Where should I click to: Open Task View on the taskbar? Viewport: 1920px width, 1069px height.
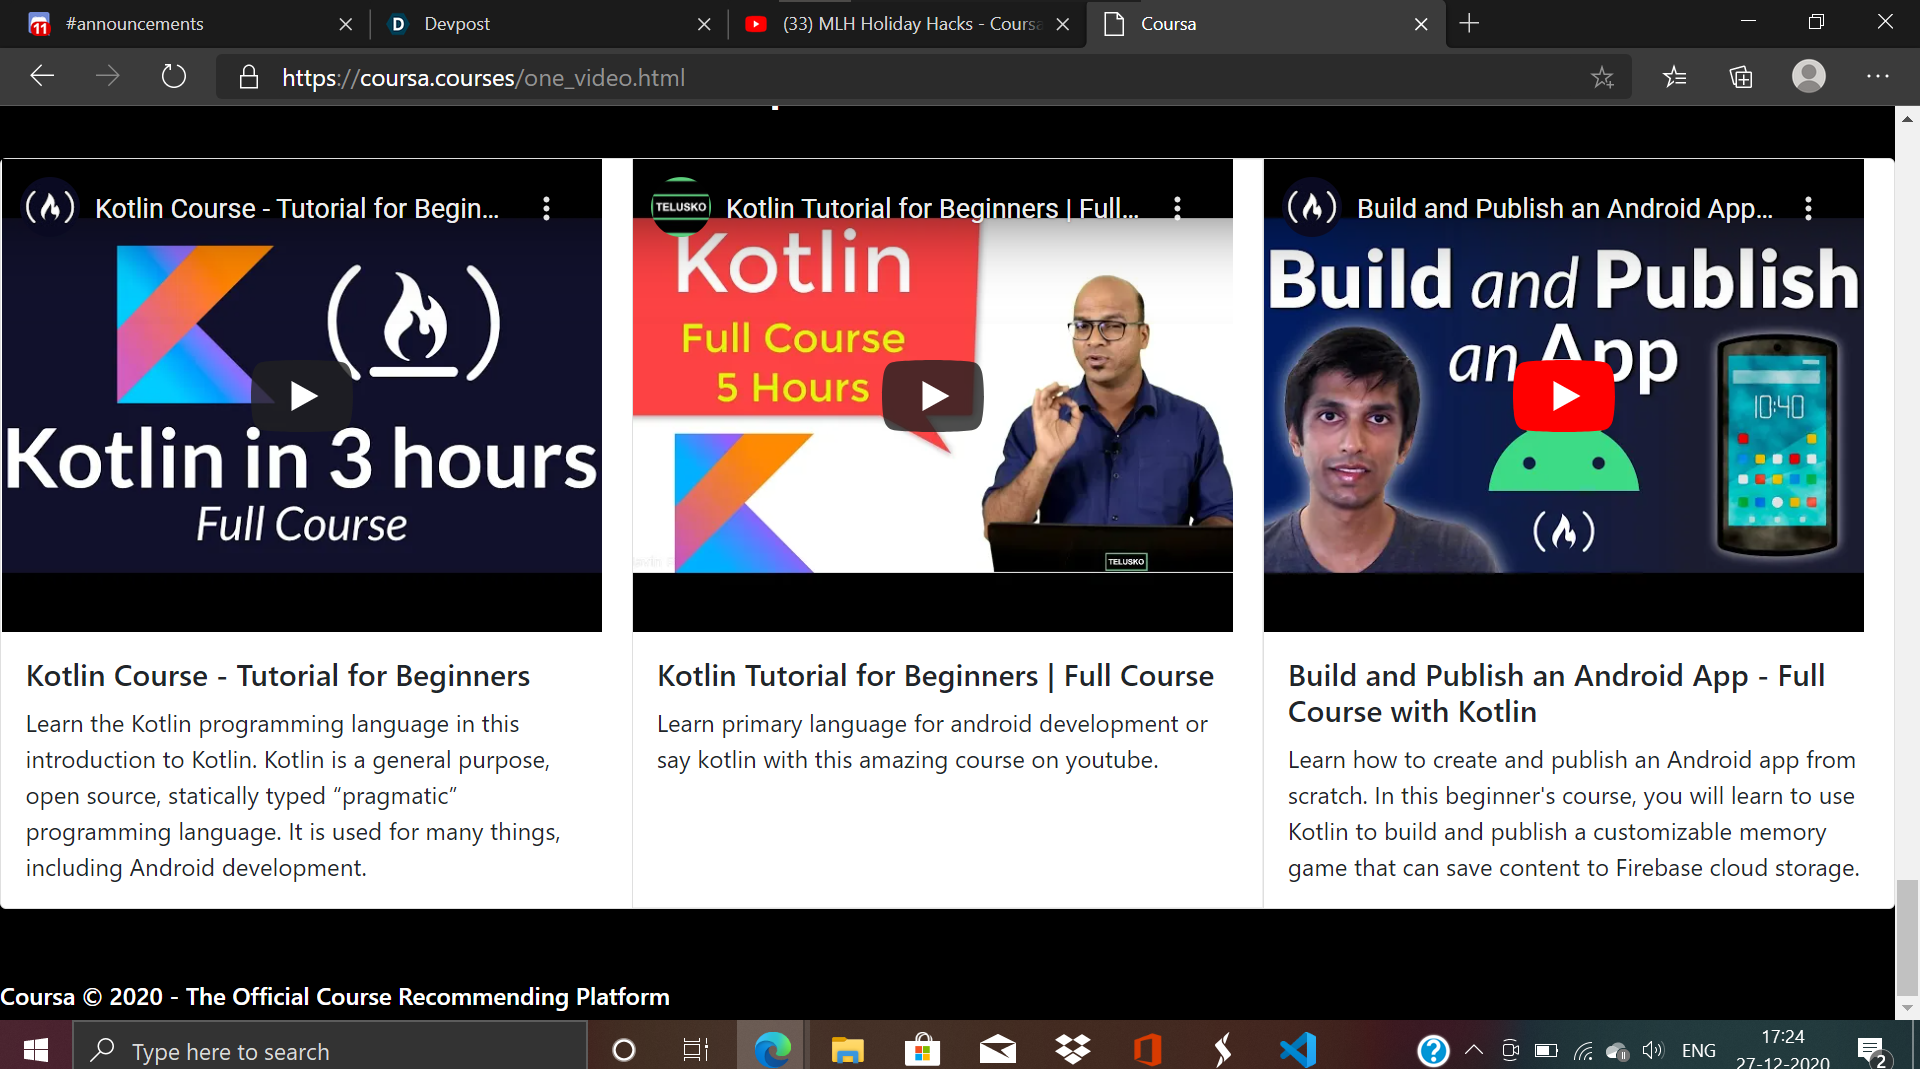[x=696, y=1050]
